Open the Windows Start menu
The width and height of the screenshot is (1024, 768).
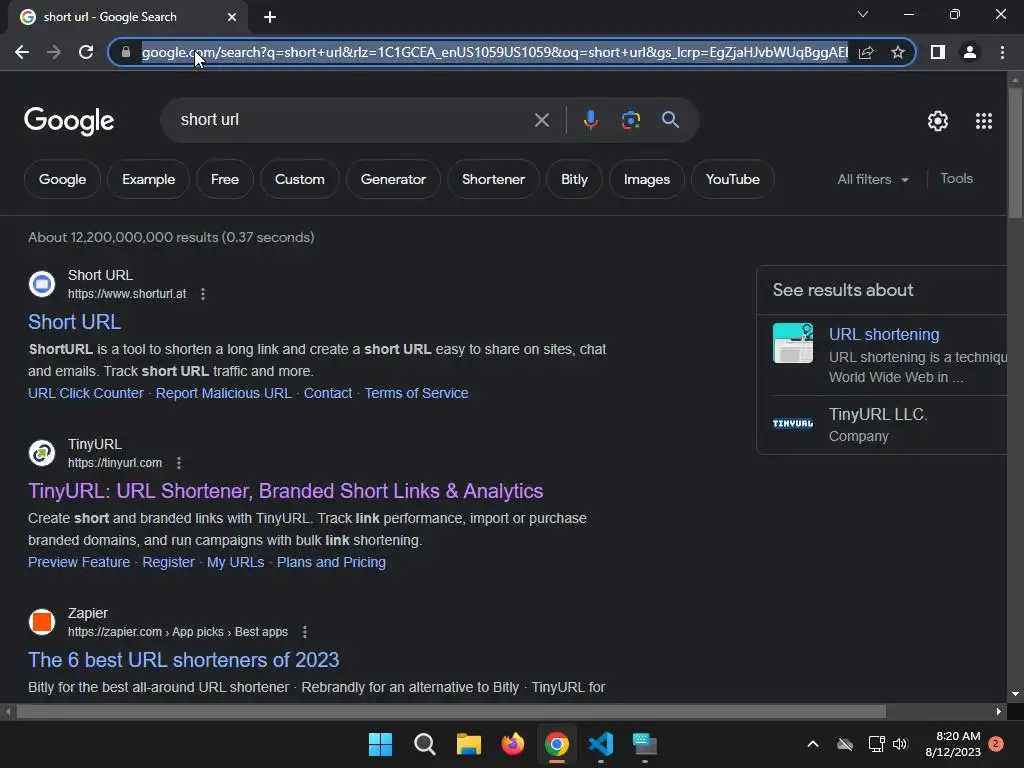(380, 744)
